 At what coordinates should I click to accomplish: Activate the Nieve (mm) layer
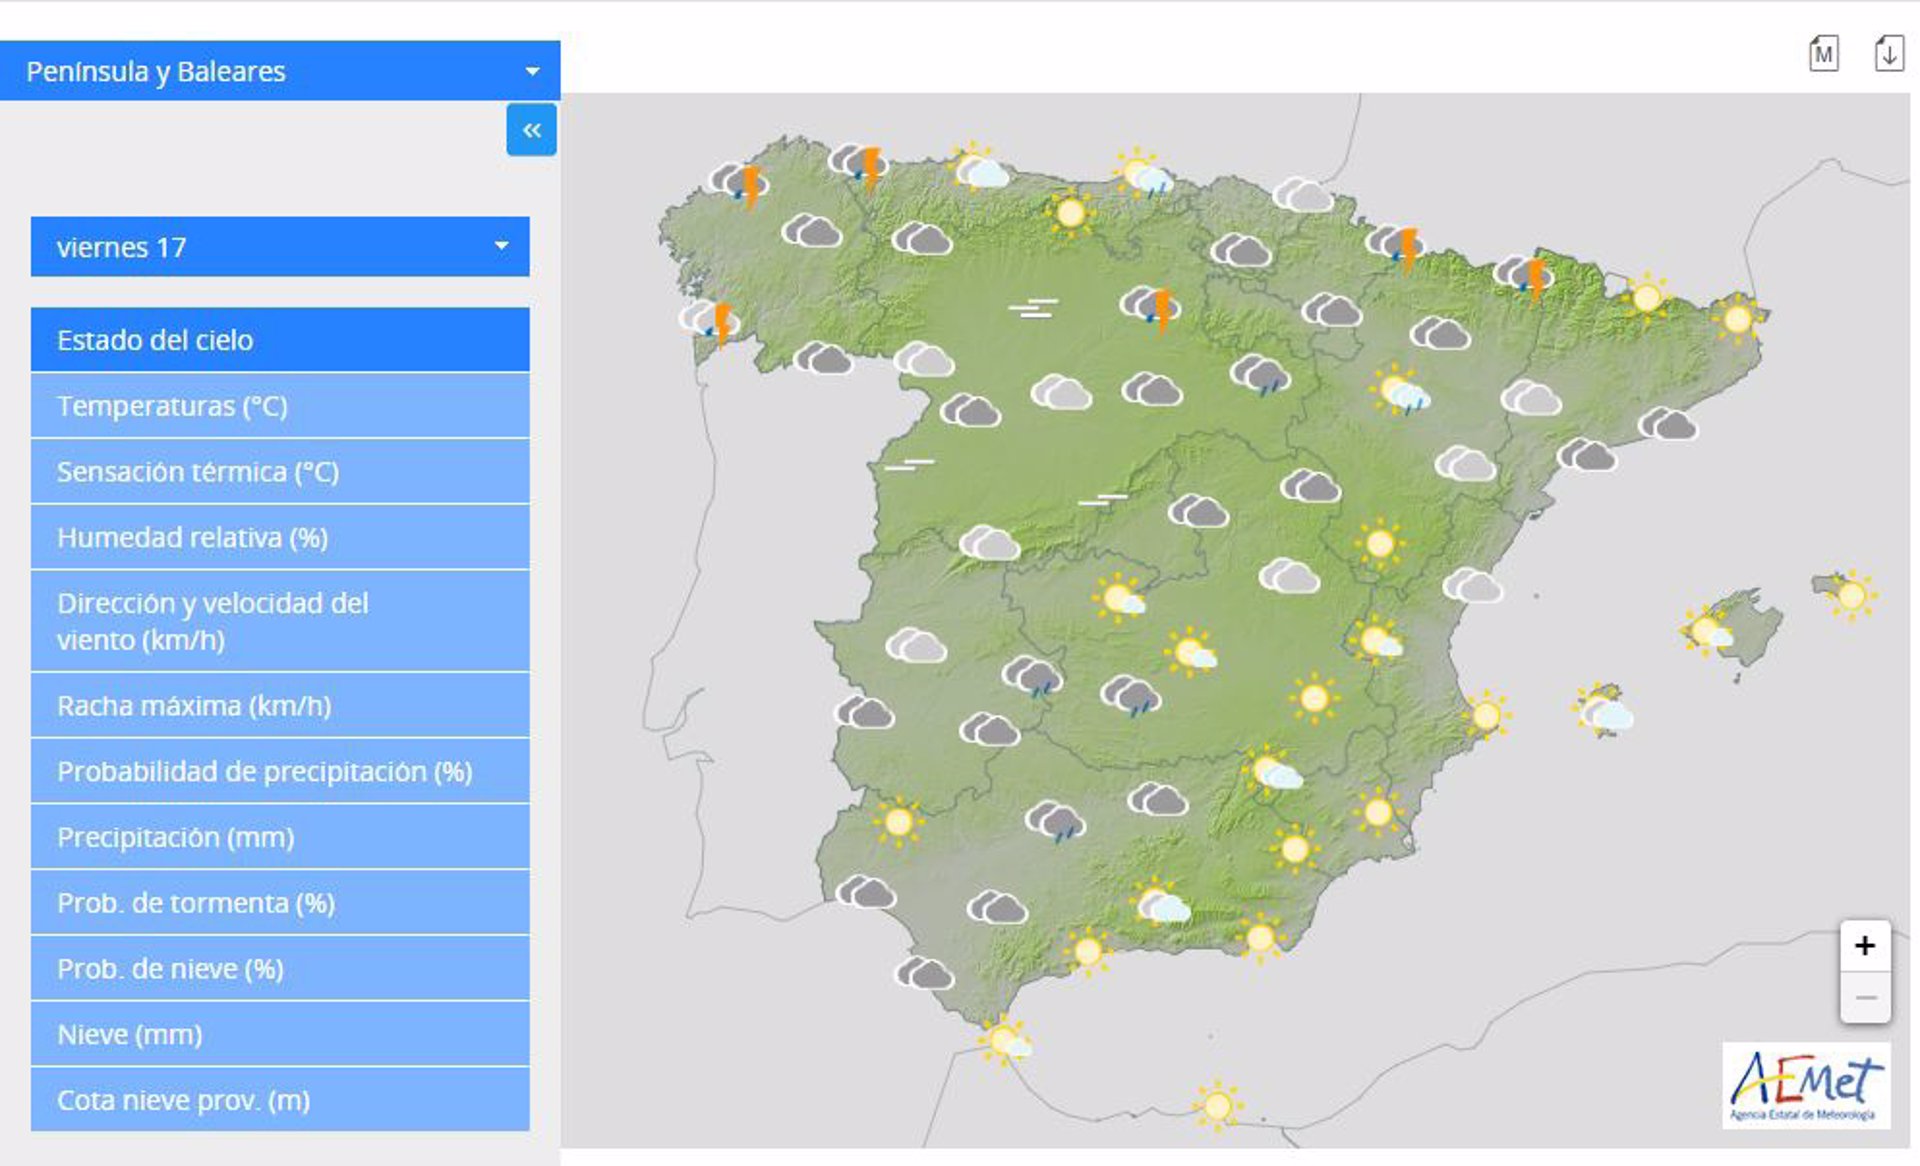280,1034
